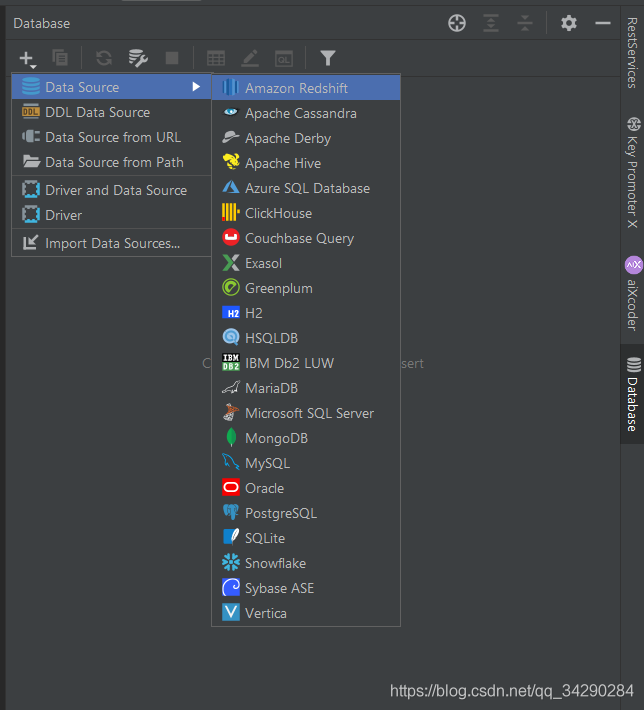Select HSQLDB data source

pyautogui.click(x=306, y=338)
